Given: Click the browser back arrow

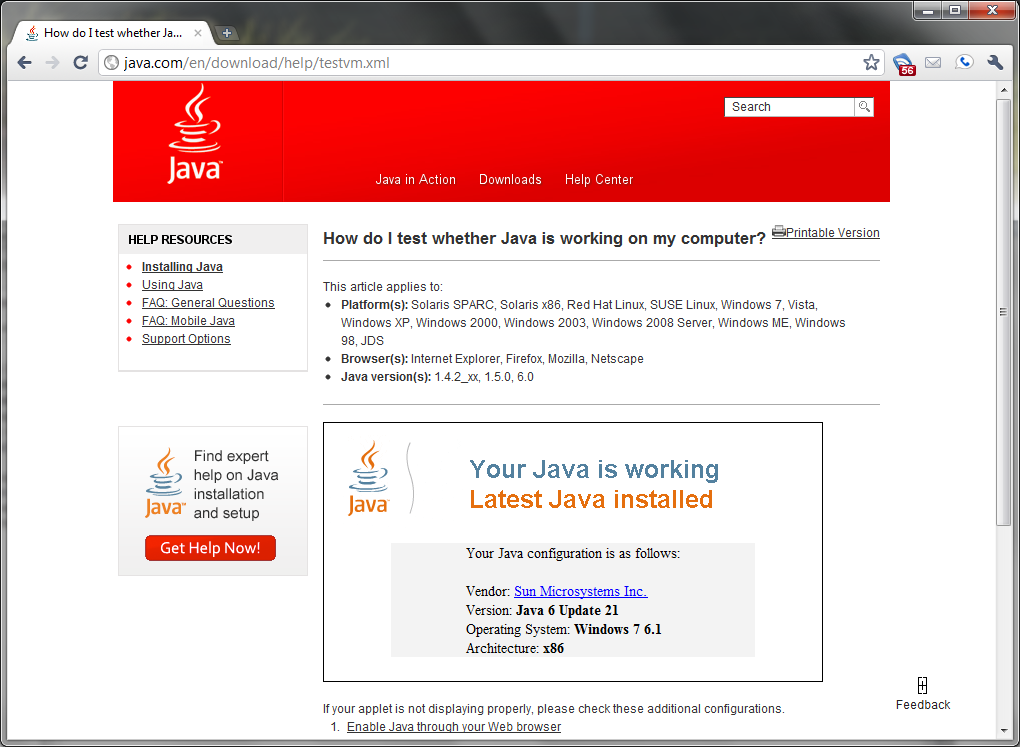Looking at the screenshot, I should pyautogui.click(x=25, y=63).
